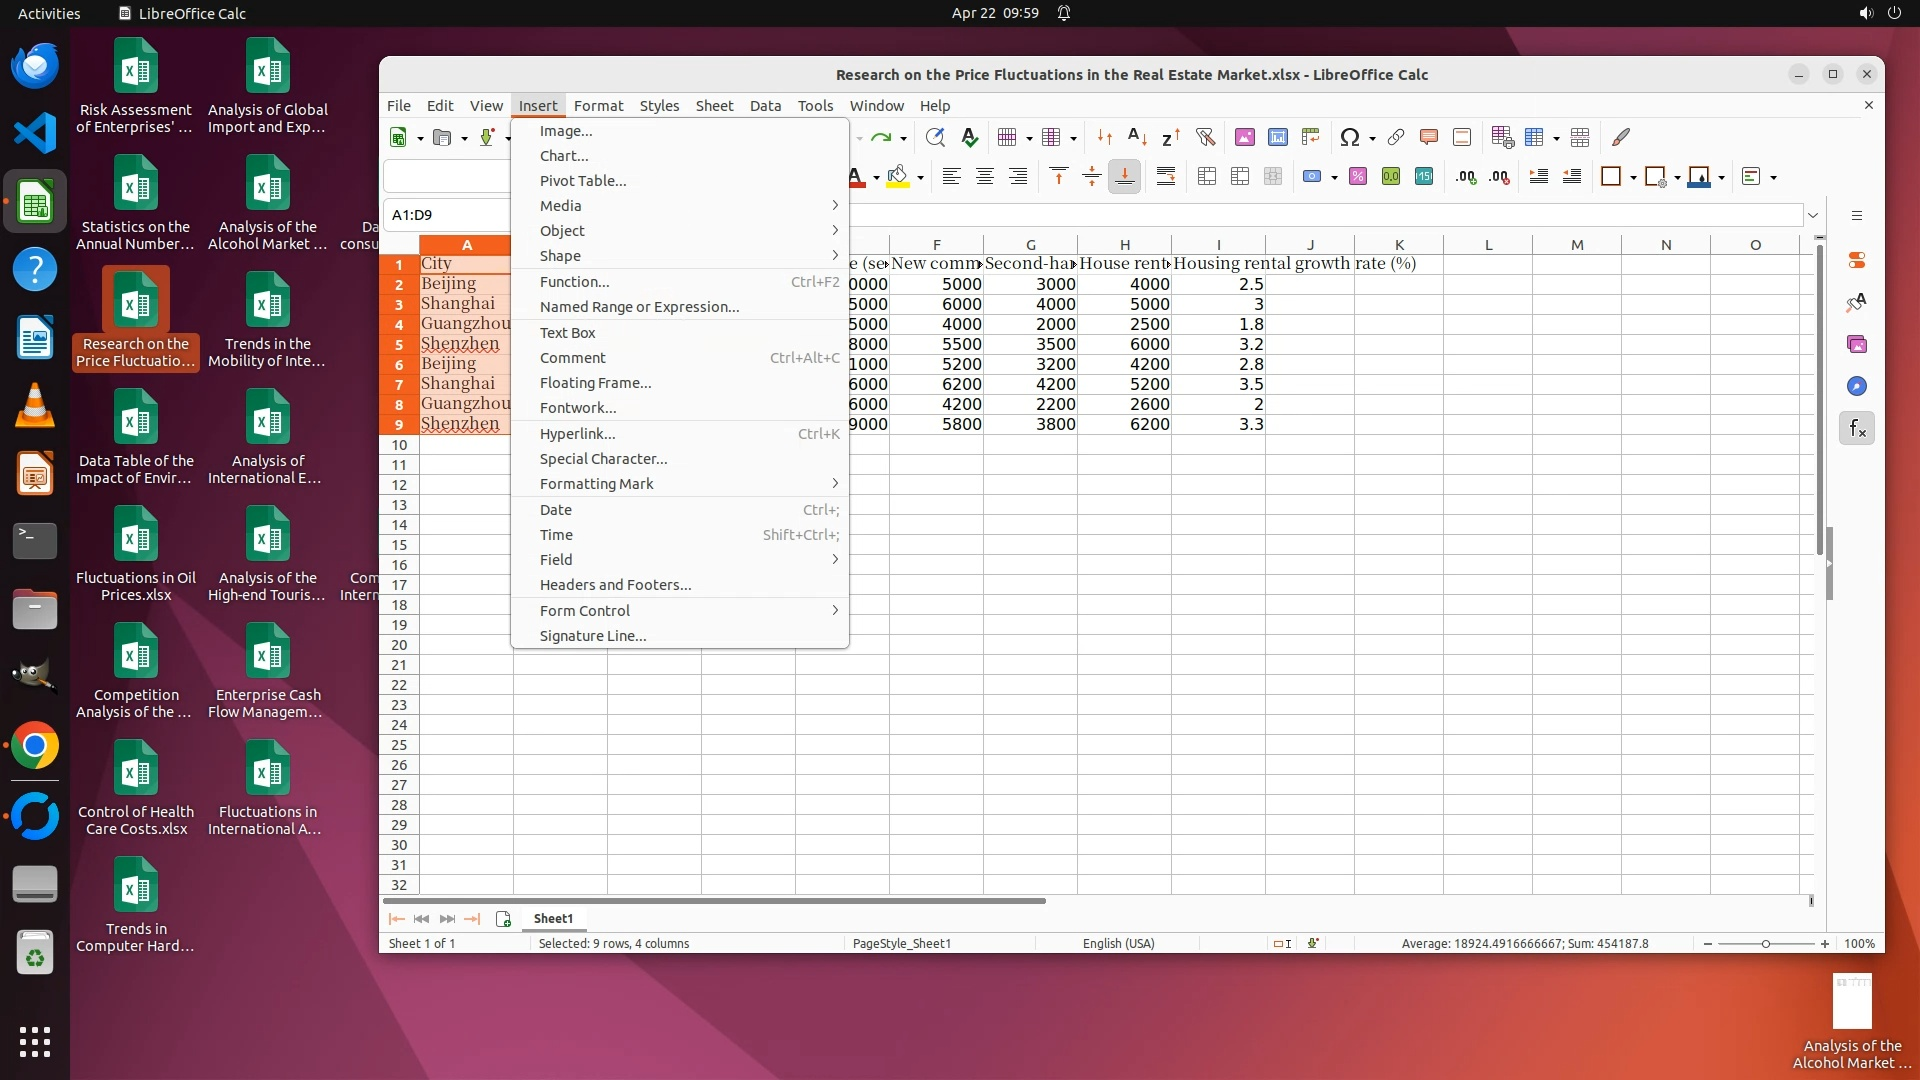Open the Borders dropdown arrow
1920x1080 pixels.
1633,178
